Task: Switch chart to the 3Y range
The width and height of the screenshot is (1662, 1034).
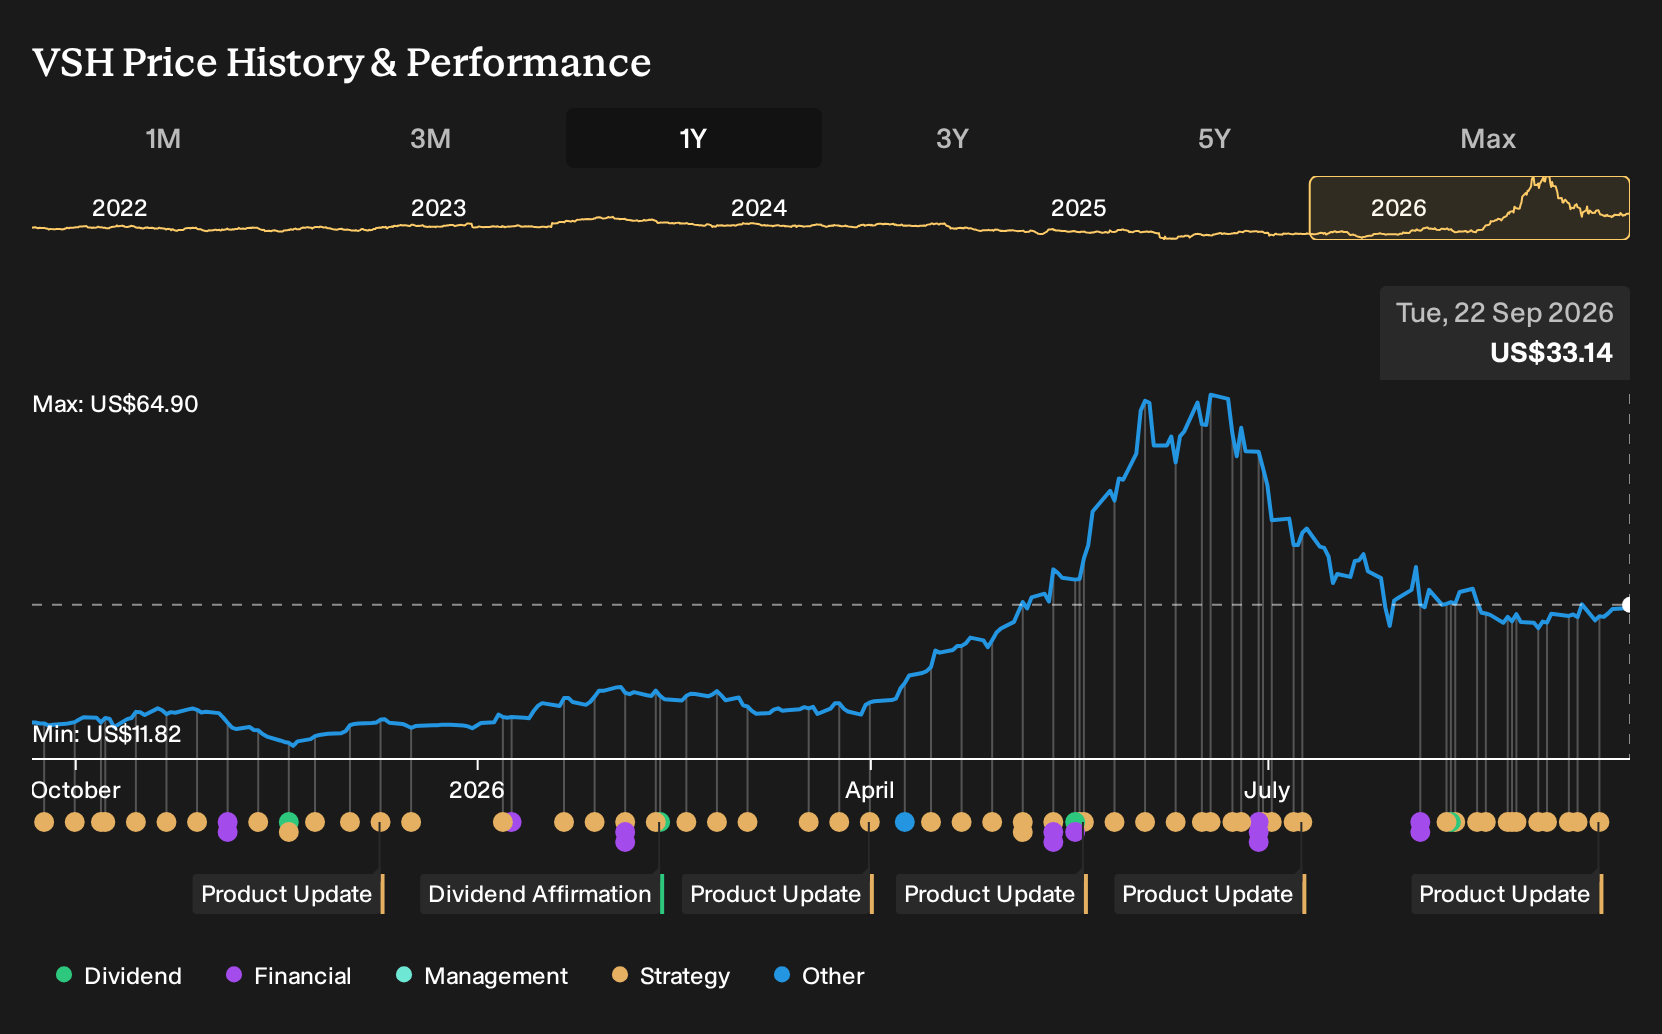Action: point(952,138)
